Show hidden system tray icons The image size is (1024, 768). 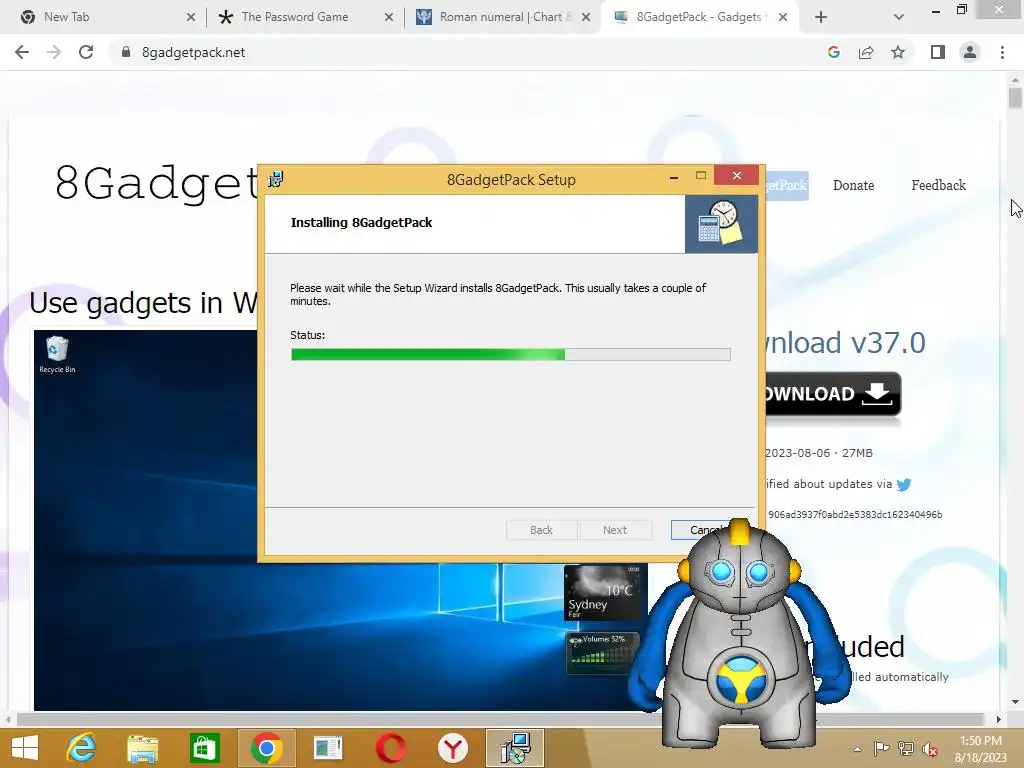pos(857,750)
